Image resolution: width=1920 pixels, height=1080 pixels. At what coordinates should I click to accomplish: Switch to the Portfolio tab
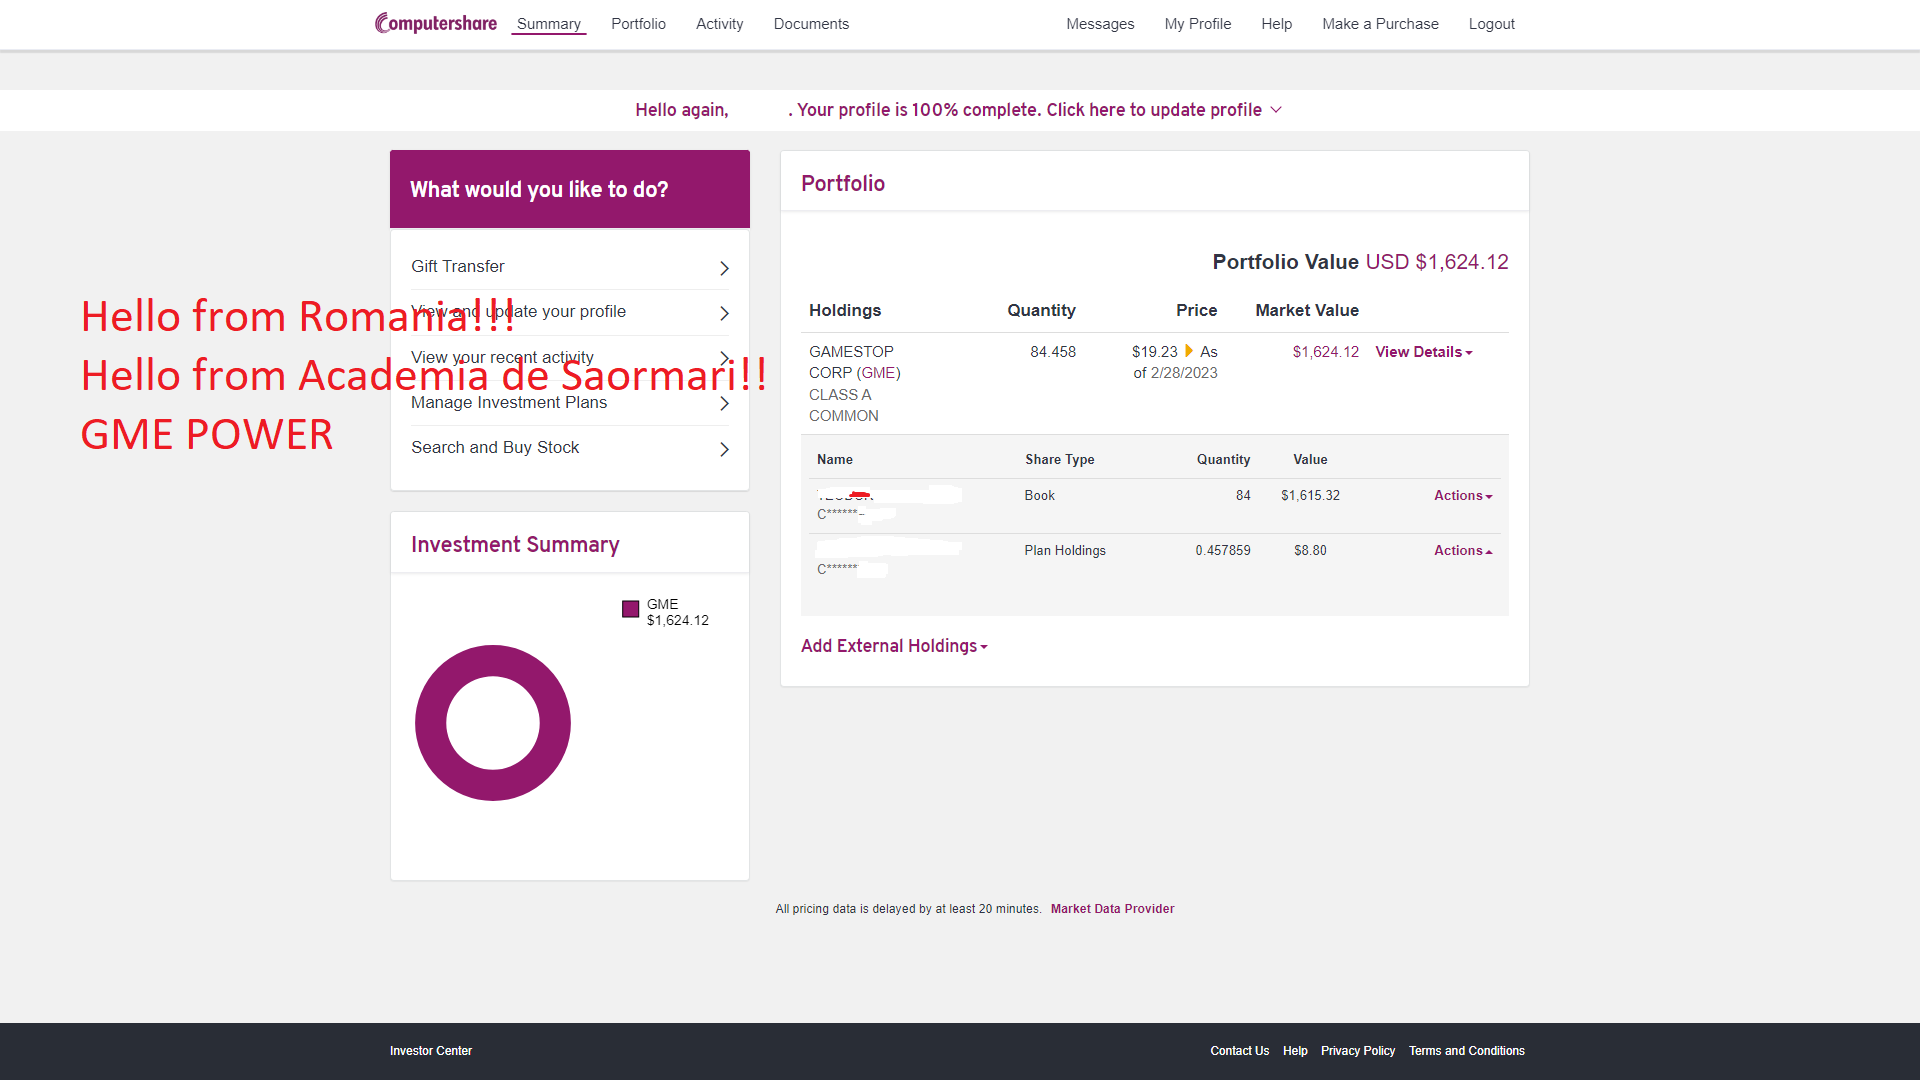coord(638,24)
